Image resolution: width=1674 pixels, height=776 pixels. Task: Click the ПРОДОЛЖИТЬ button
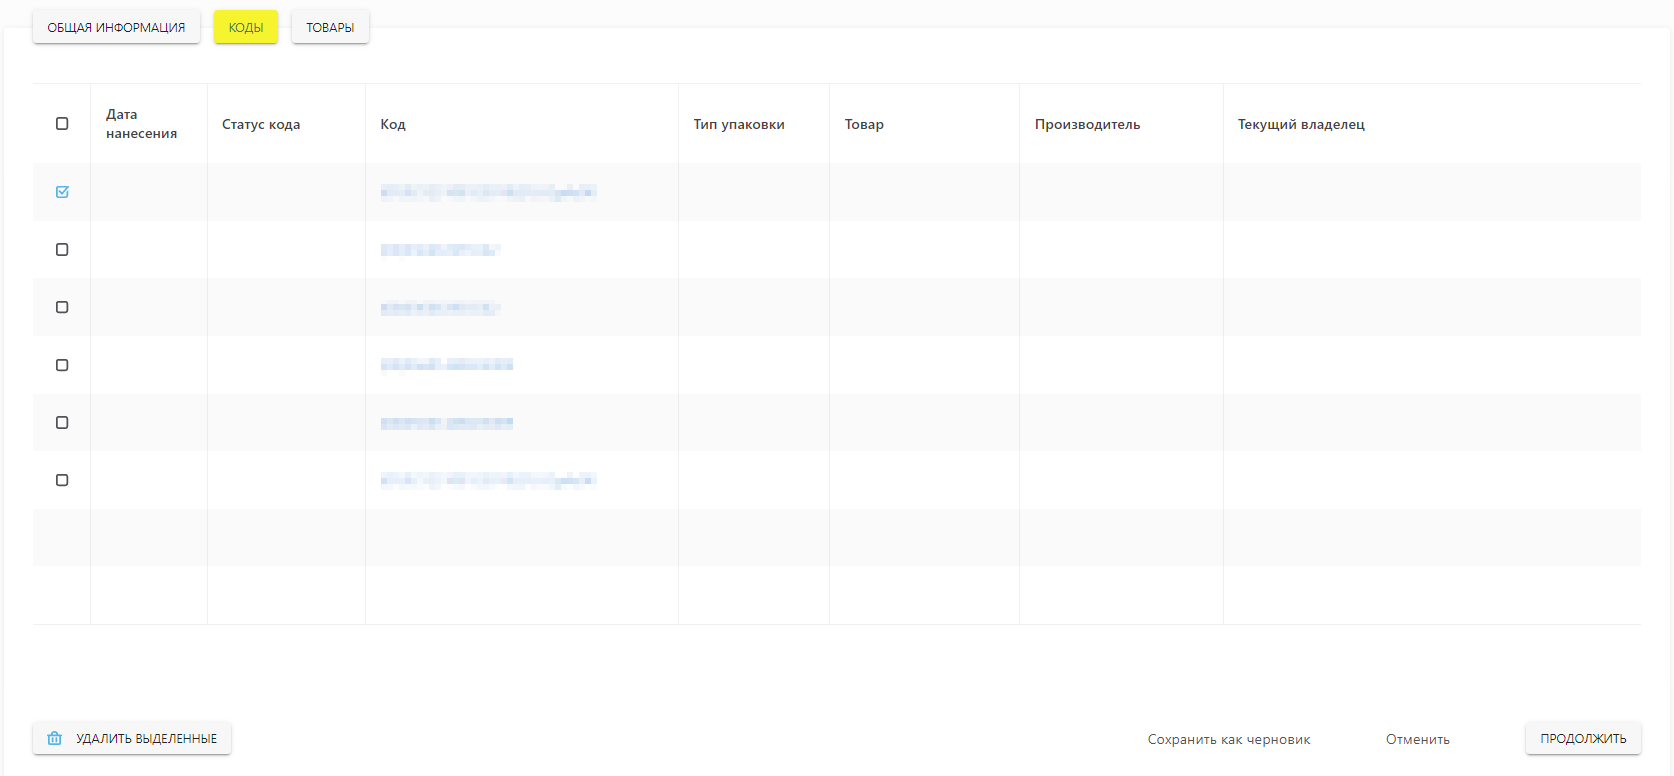pyautogui.click(x=1583, y=738)
